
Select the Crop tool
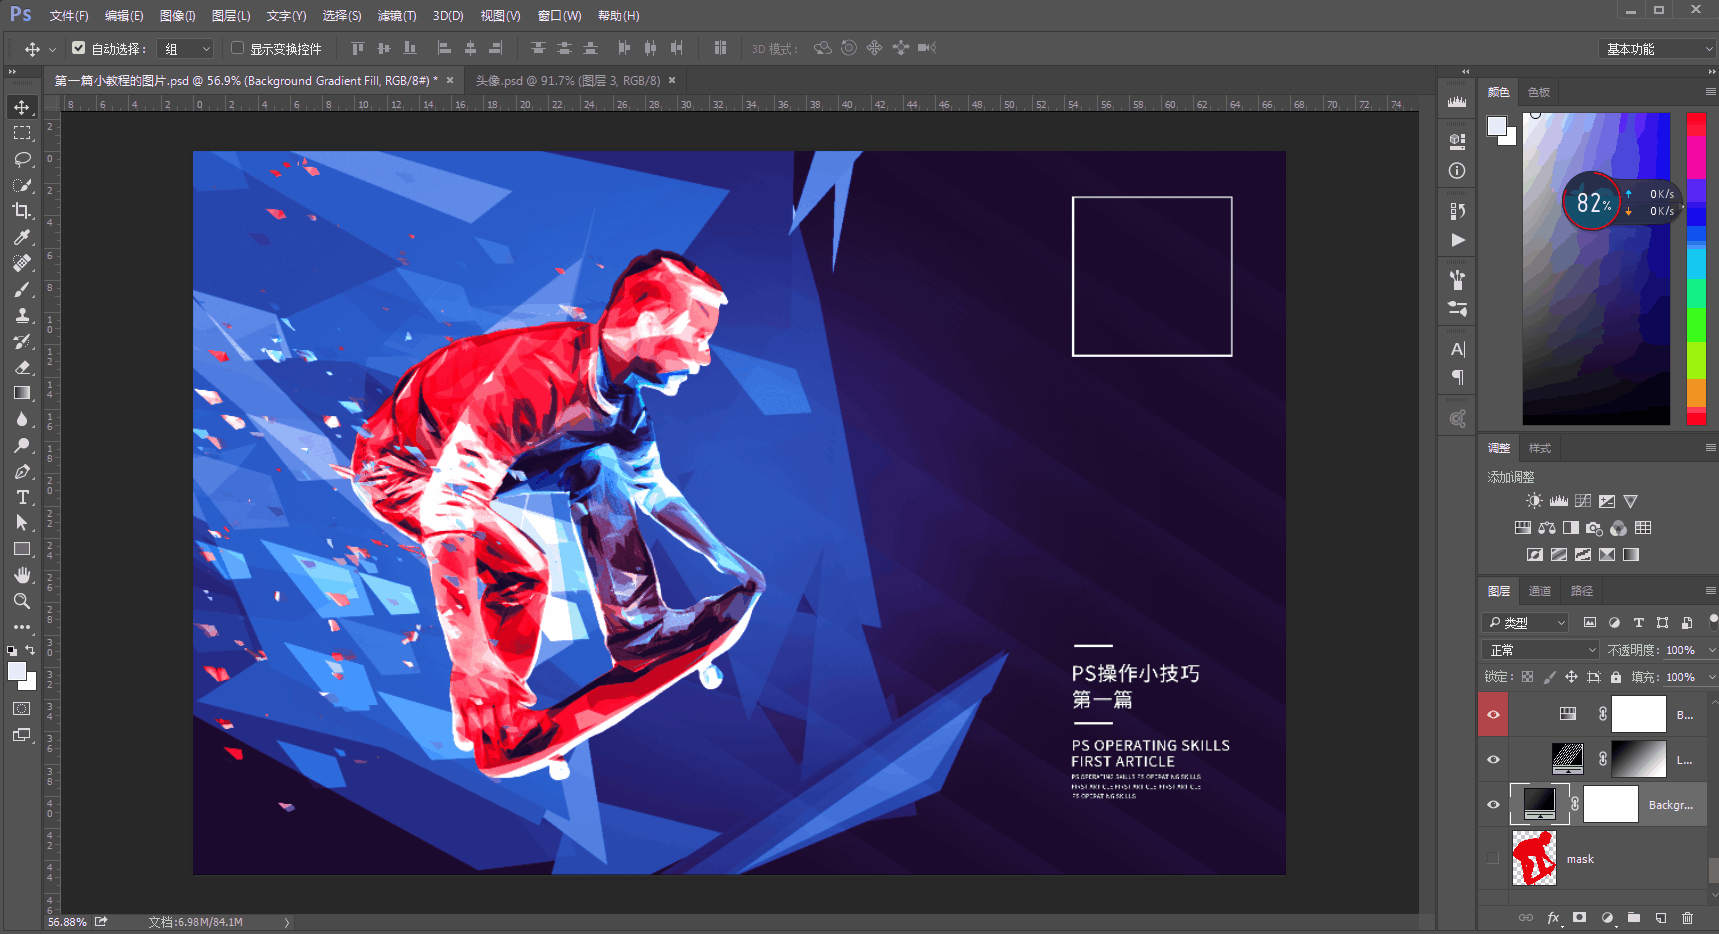tap(22, 211)
